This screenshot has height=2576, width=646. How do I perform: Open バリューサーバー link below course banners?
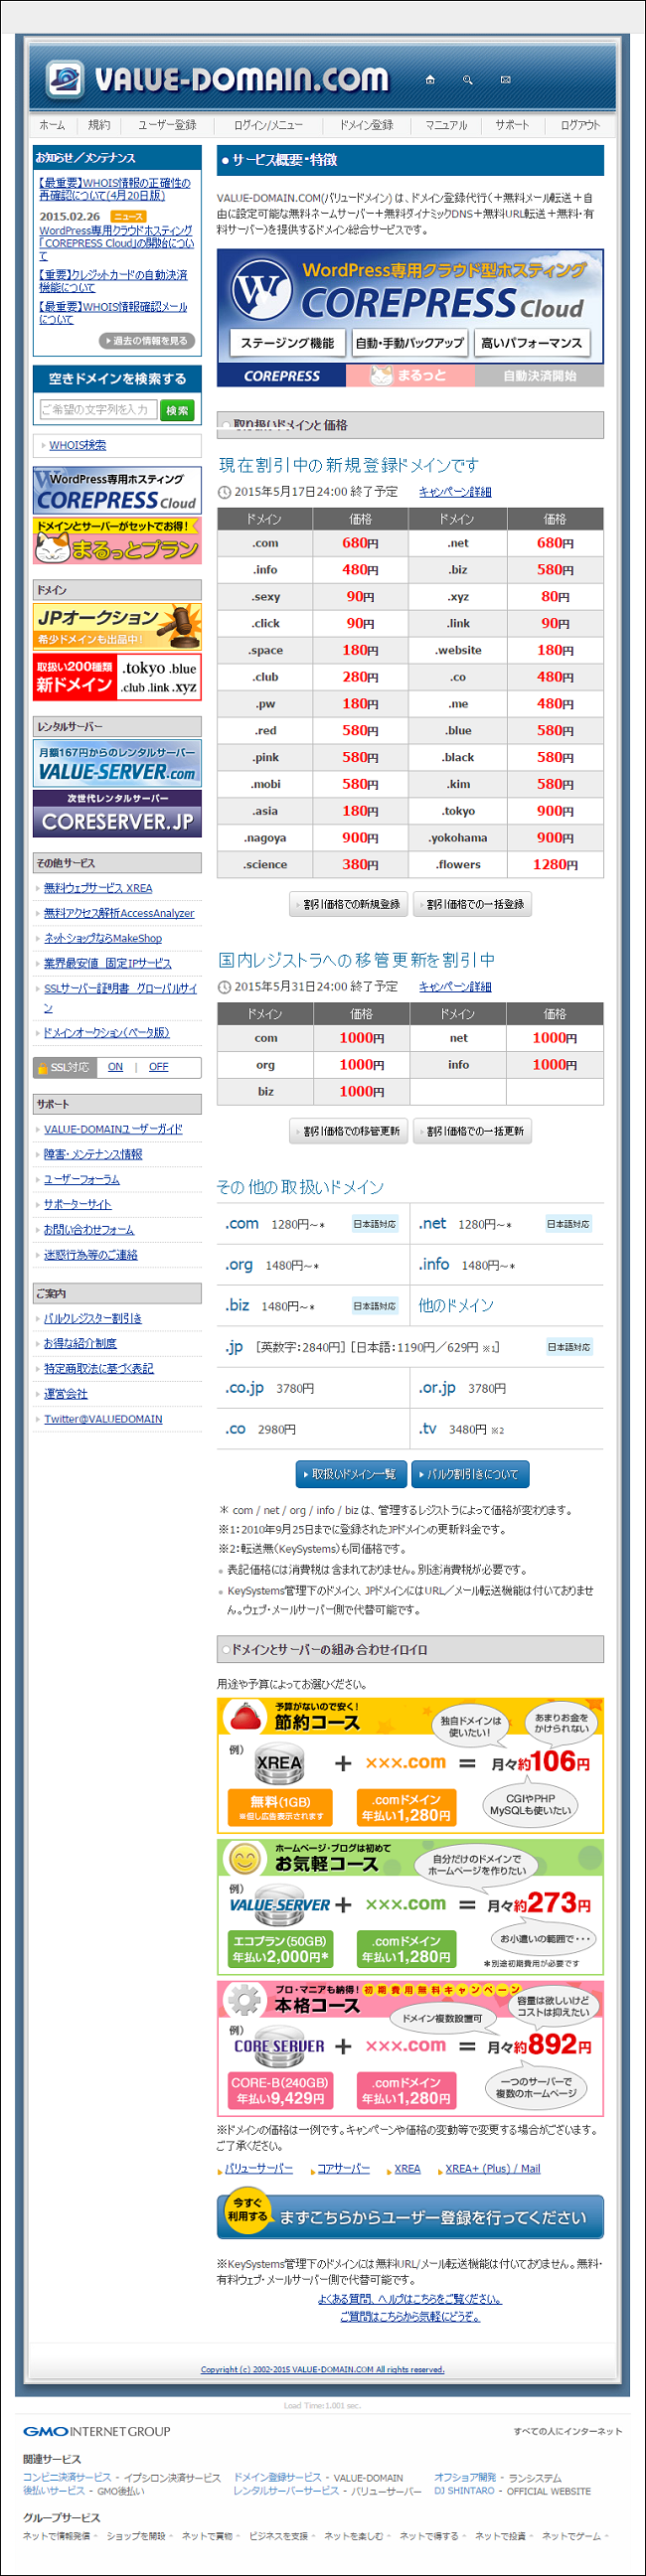[258, 2168]
